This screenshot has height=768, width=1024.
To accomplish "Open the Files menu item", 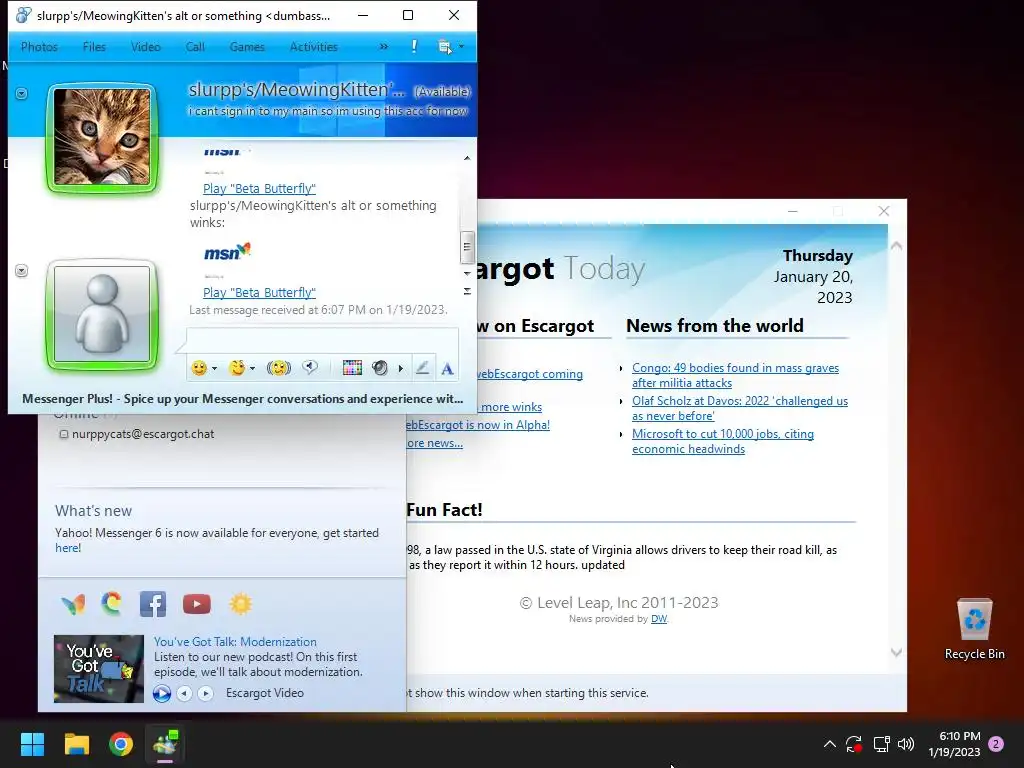I will 94,47.
